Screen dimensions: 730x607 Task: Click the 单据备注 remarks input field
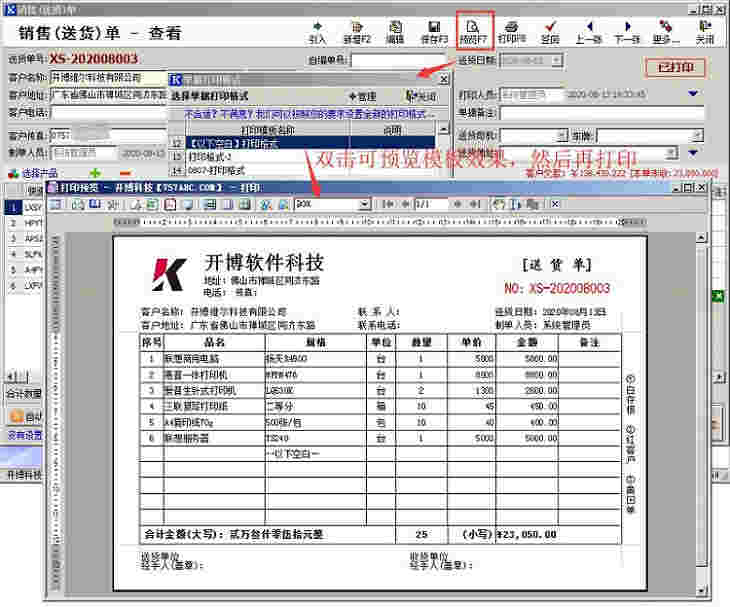tap(602, 113)
